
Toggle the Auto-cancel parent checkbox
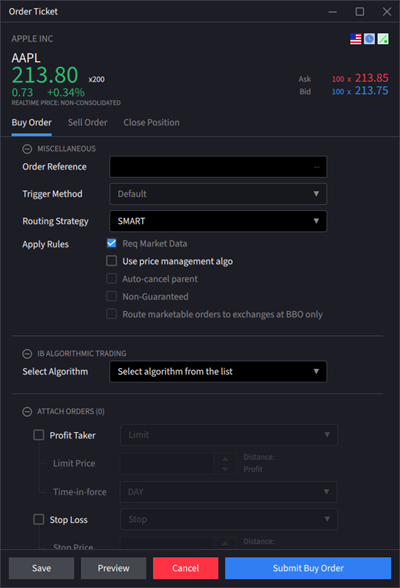click(111, 279)
